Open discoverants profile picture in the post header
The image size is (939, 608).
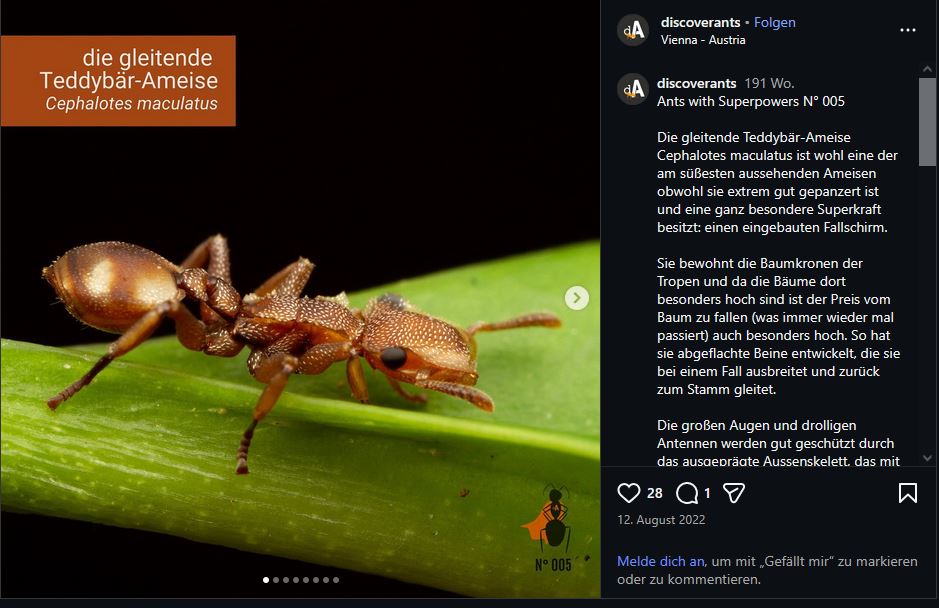[x=633, y=31]
